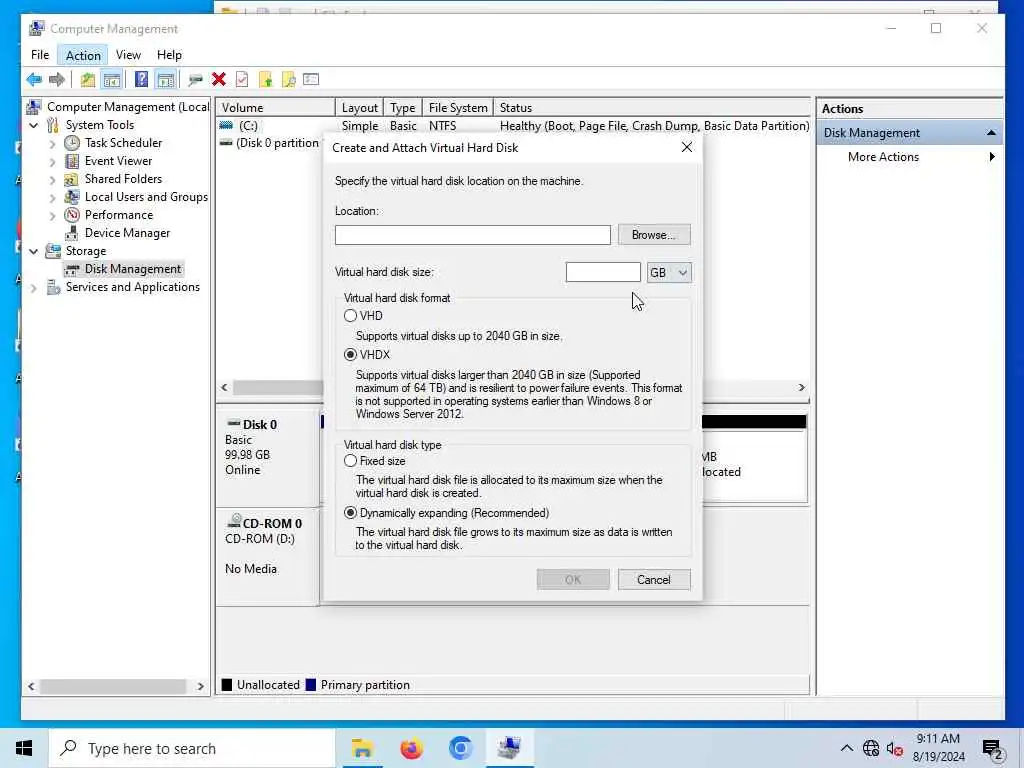Expand the Shared Folders node
Image resolution: width=1024 pixels, height=768 pixels.
52,179
